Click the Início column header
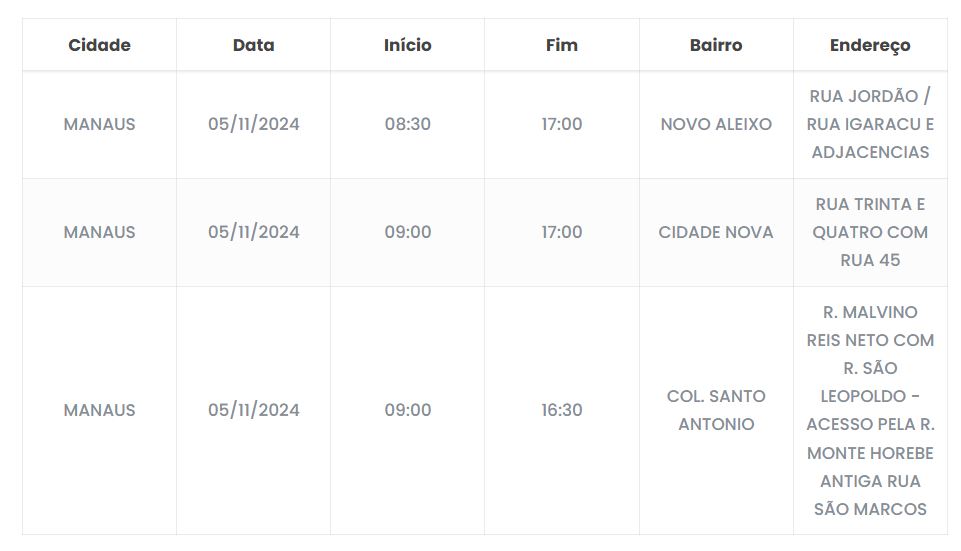The width and height of the screenshot is (961, 551). point(408,45)
